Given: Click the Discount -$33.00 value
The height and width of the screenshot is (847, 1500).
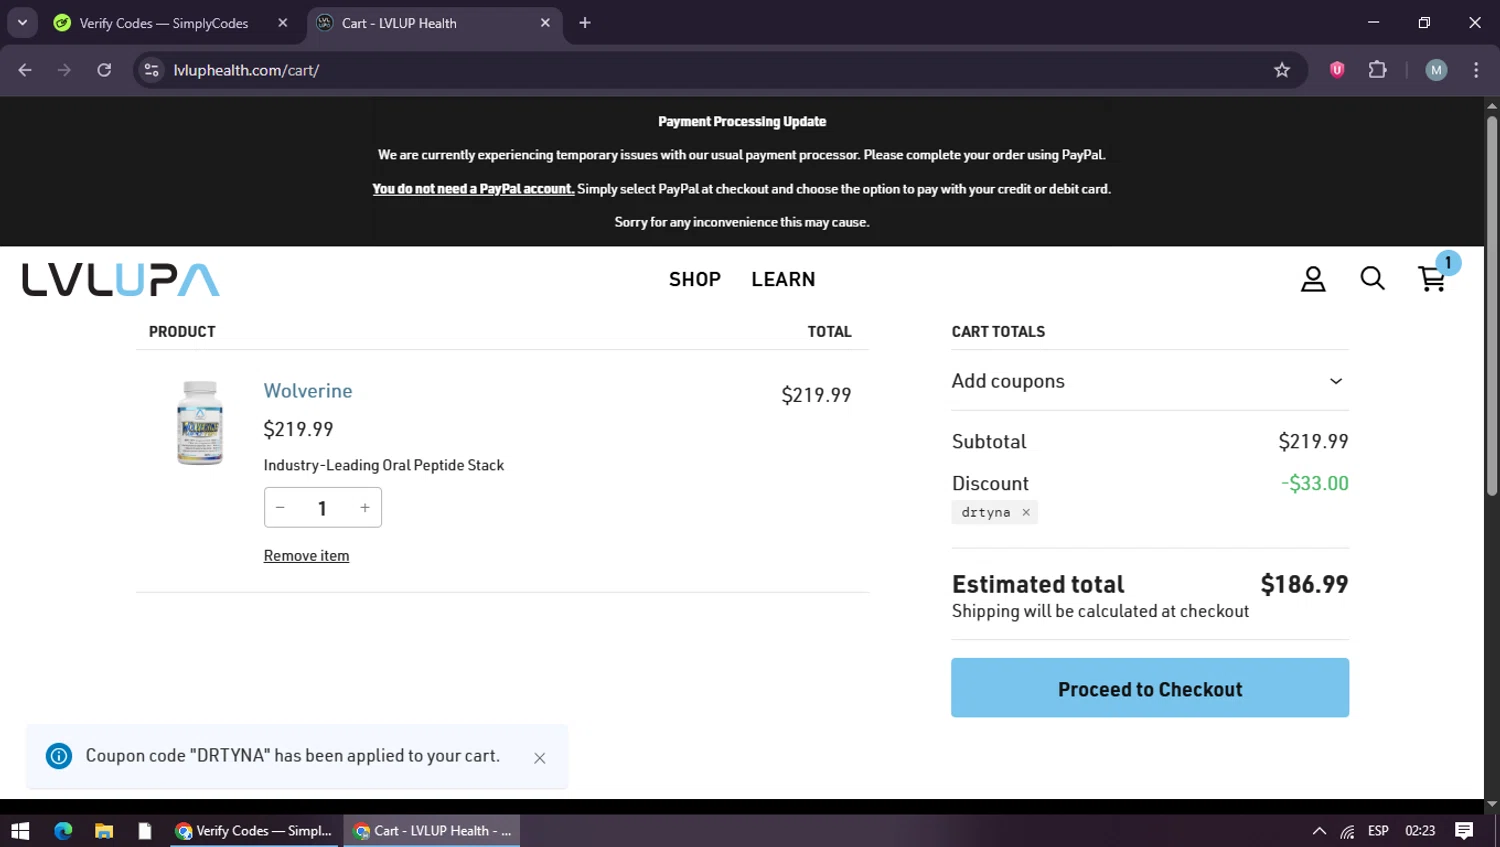Looking at the screenshot, I should coord(1315,484).
